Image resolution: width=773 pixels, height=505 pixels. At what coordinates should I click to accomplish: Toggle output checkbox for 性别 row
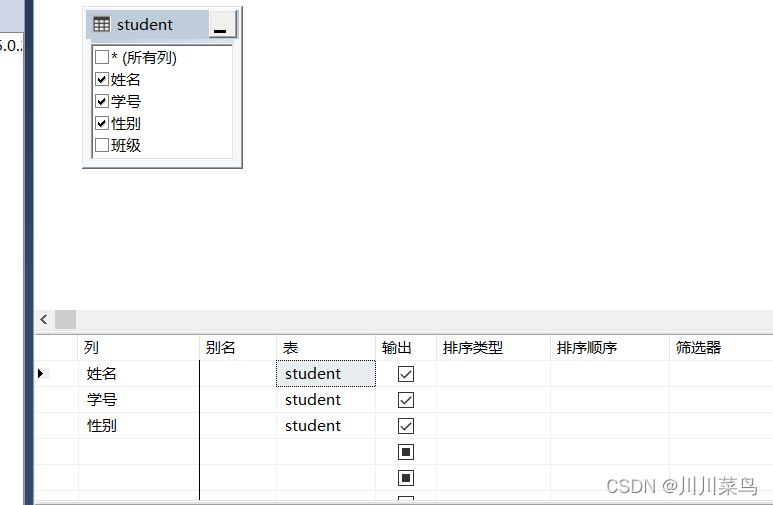[406, 426]
